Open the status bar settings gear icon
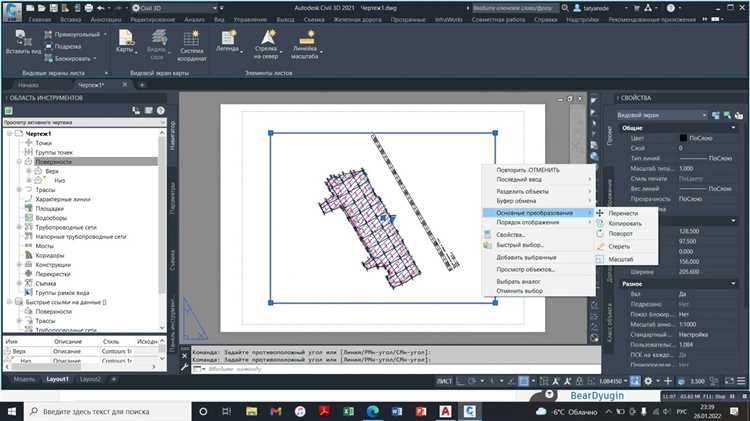750x421 pixels. tap(649, 381)
